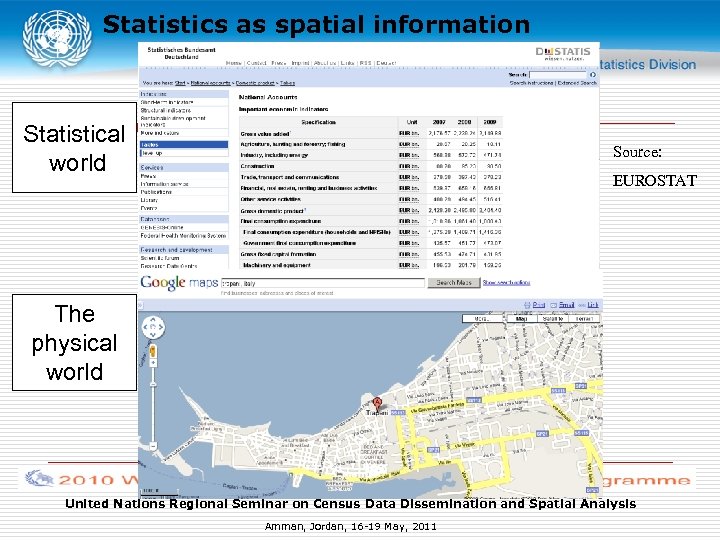Switch to Map view tab
The height and width of the screenshot is (540, 720).
[522, 318]
